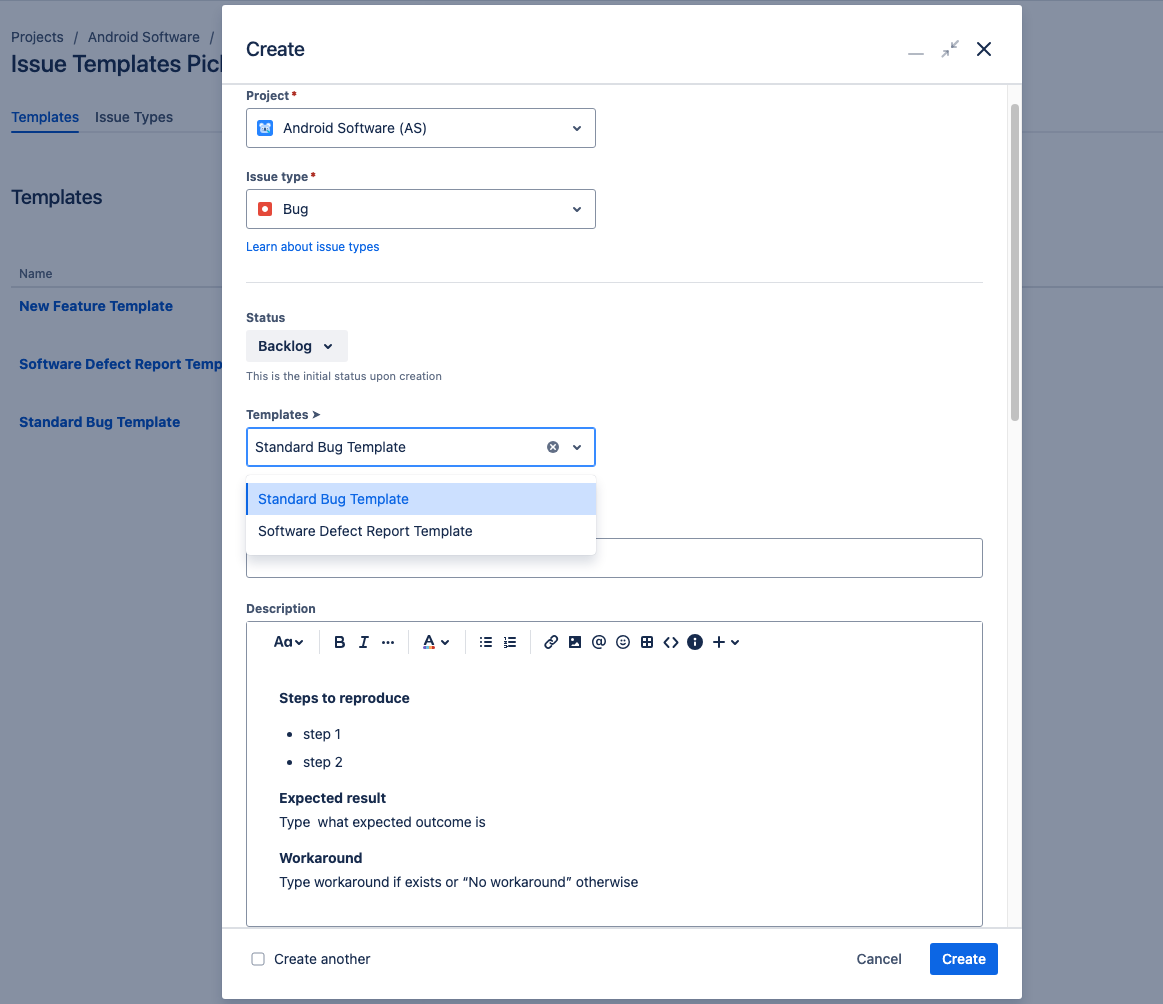The width and height of the screenshot is (1163, 1004).
Task: Switch to the Issue Types tab
Action: pyautogui.click(x=134, y=117)
